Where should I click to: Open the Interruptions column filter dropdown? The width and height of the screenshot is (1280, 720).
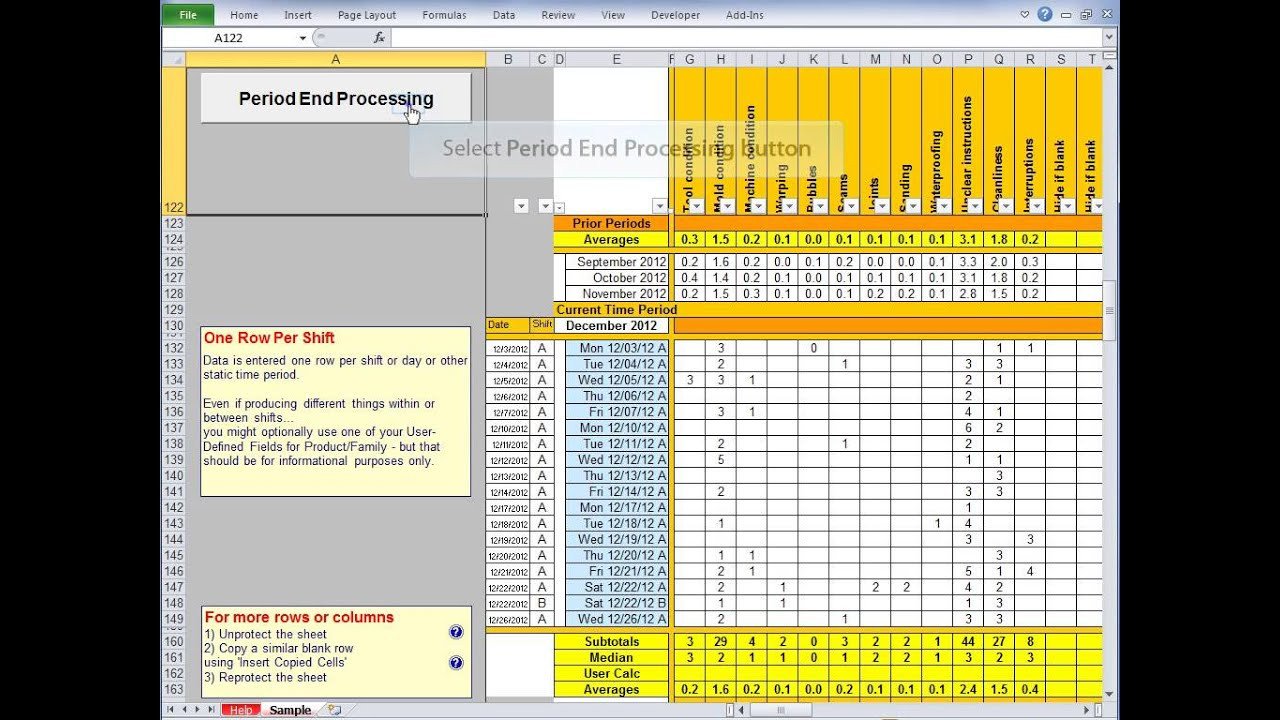[x=1036, y=206]
